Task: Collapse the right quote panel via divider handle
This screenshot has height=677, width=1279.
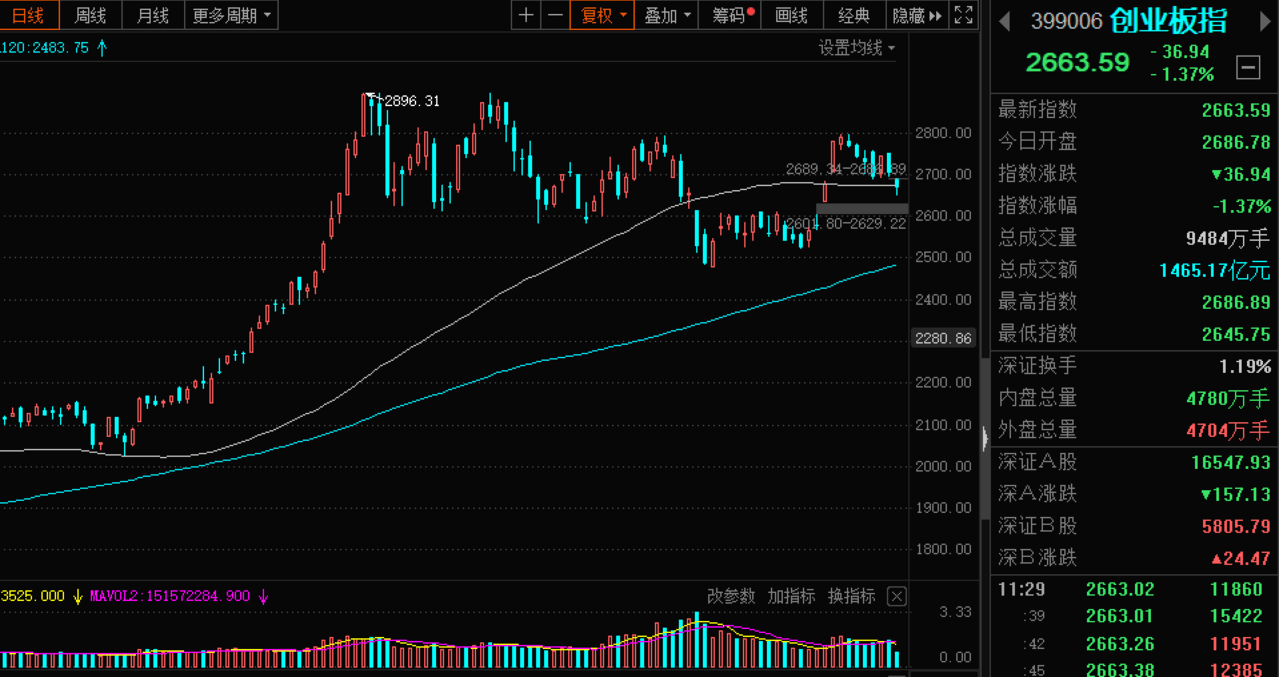Action: [x=985, y=437]
